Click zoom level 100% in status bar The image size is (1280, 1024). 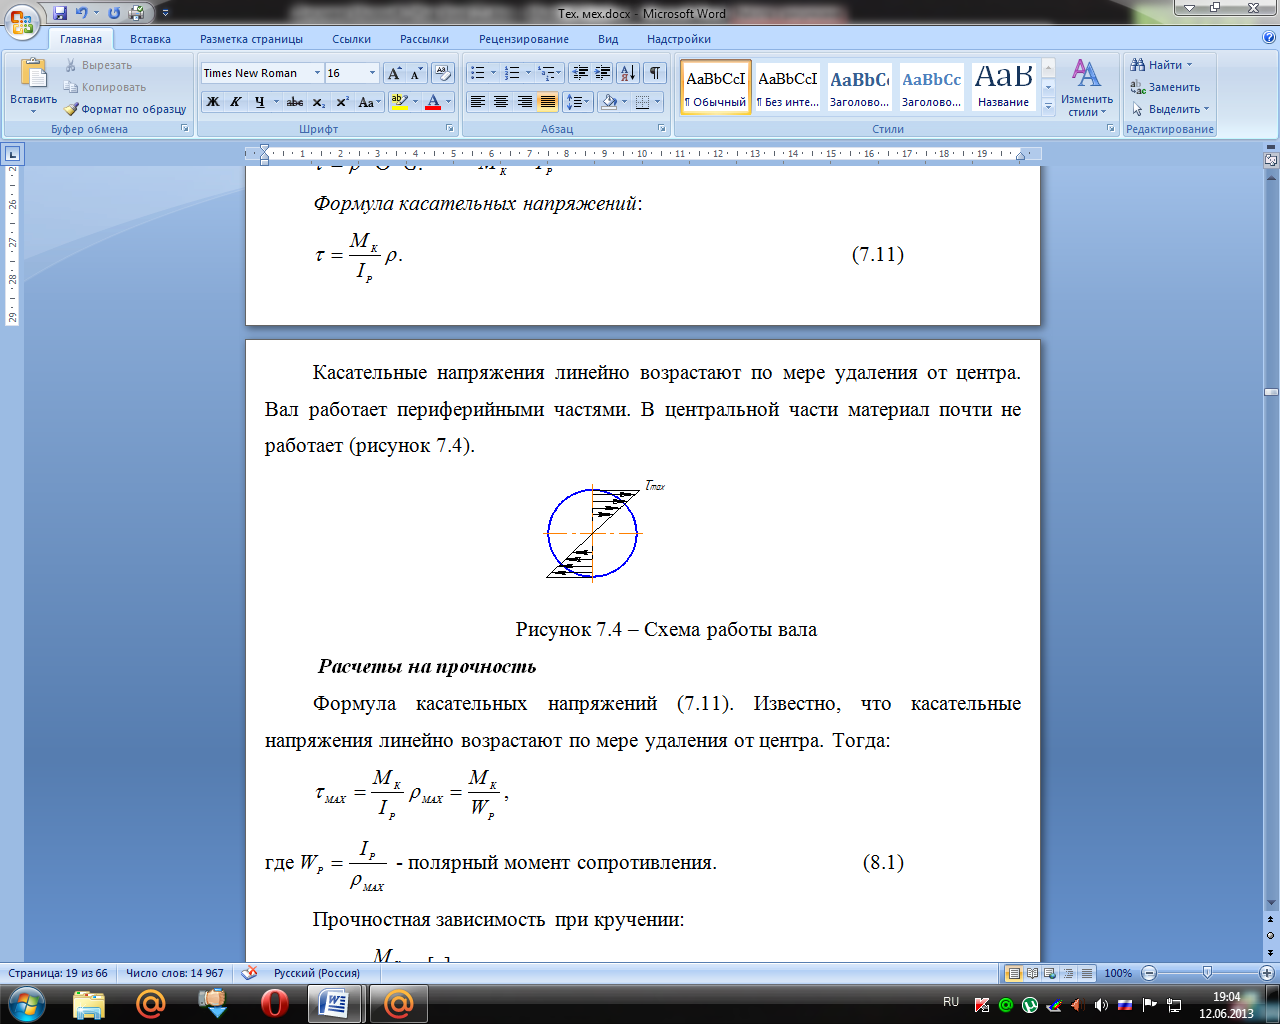1118,973
